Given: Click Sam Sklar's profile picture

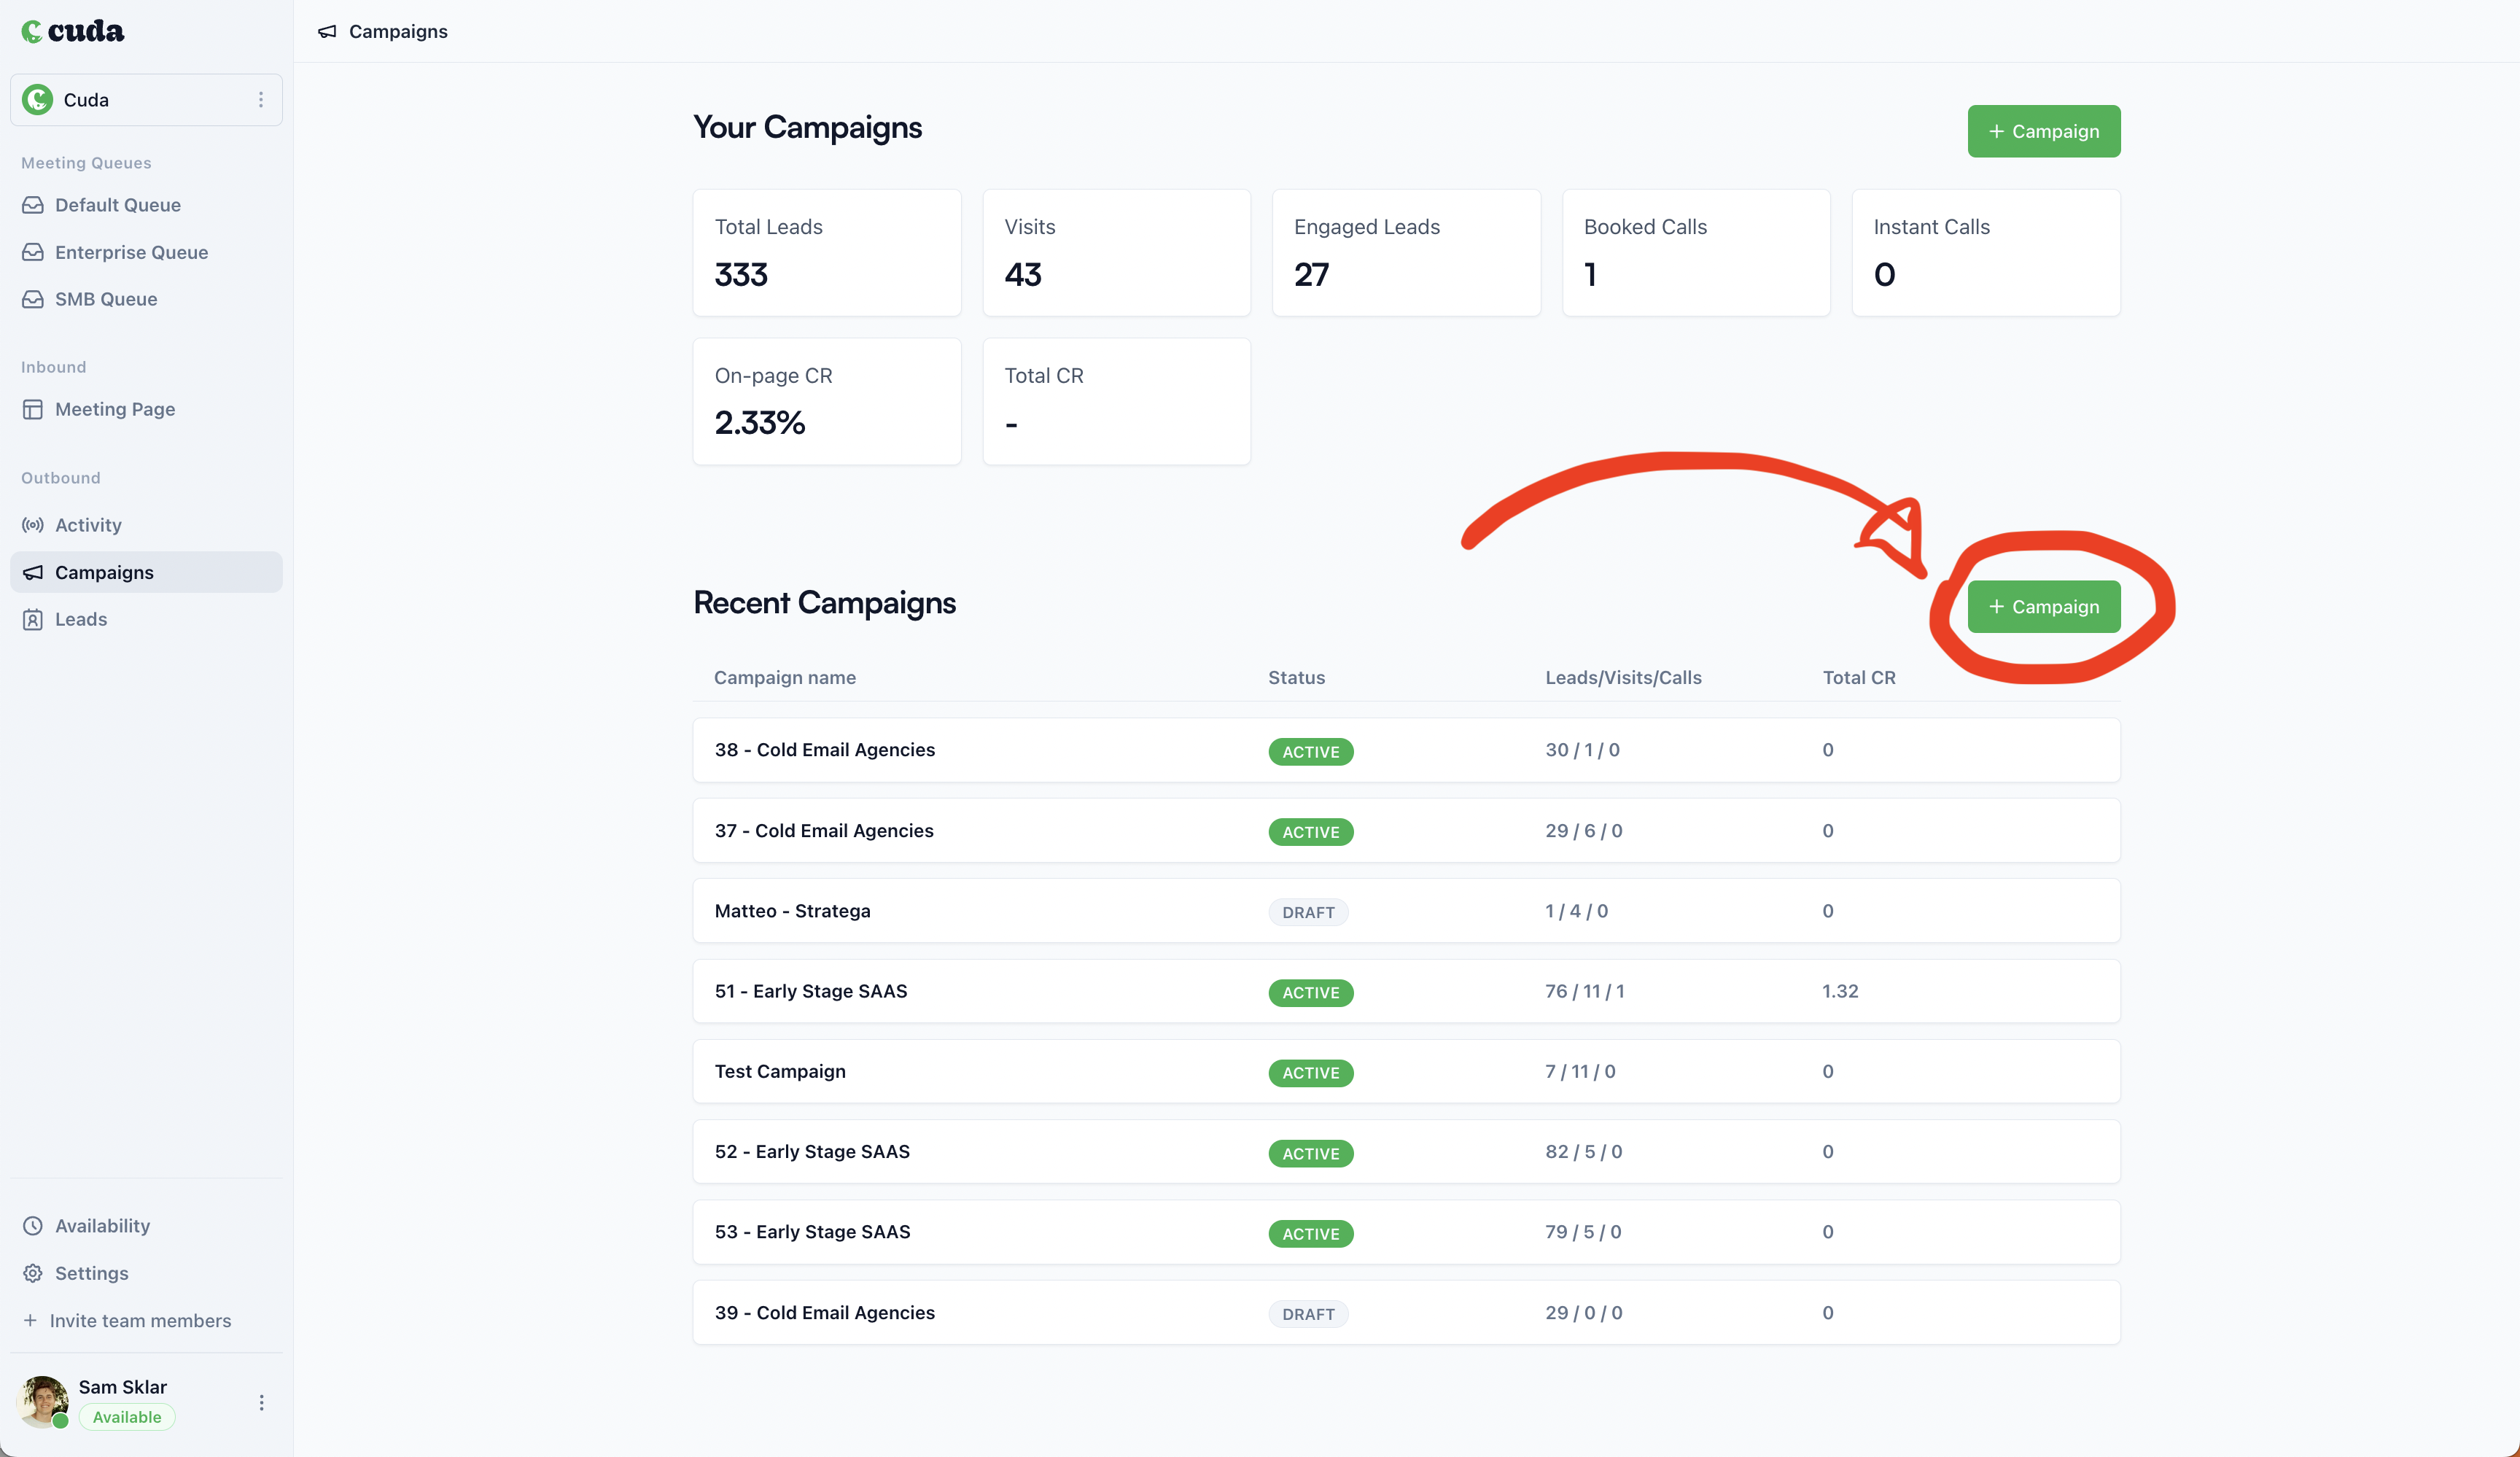Looking at the screenshot, I should click(42, 1401).
